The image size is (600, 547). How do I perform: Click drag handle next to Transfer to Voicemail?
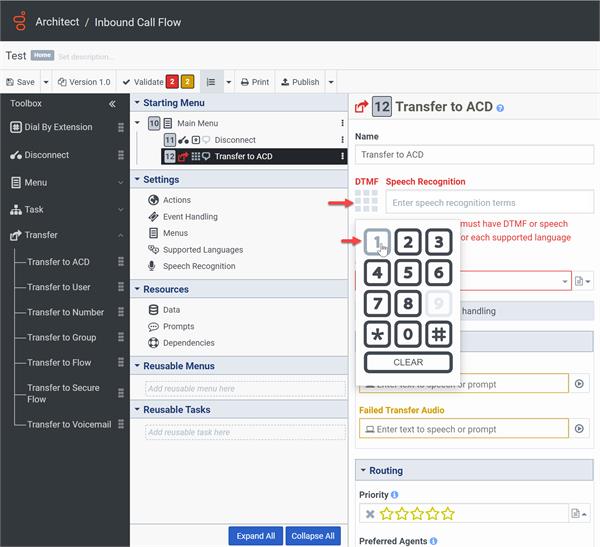(121, 424)
